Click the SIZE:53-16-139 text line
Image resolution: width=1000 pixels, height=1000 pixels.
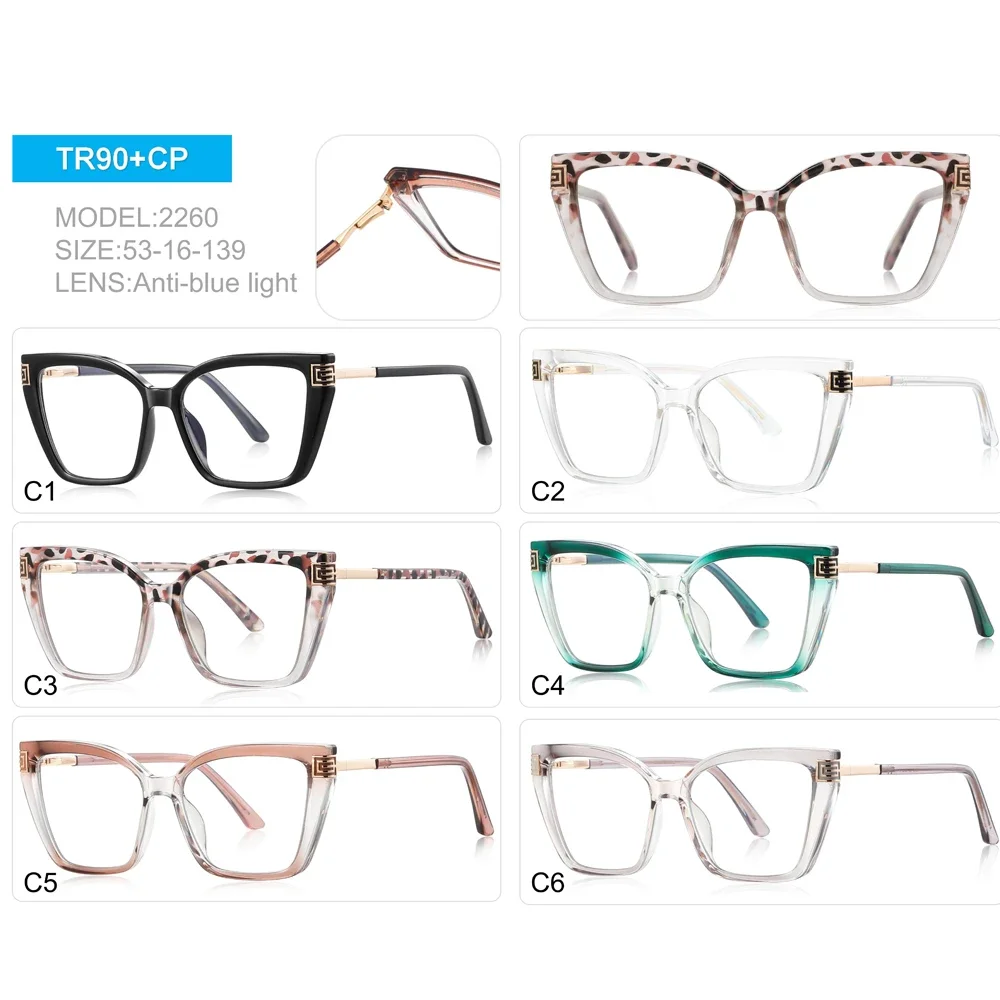click(x=150, y=250)
